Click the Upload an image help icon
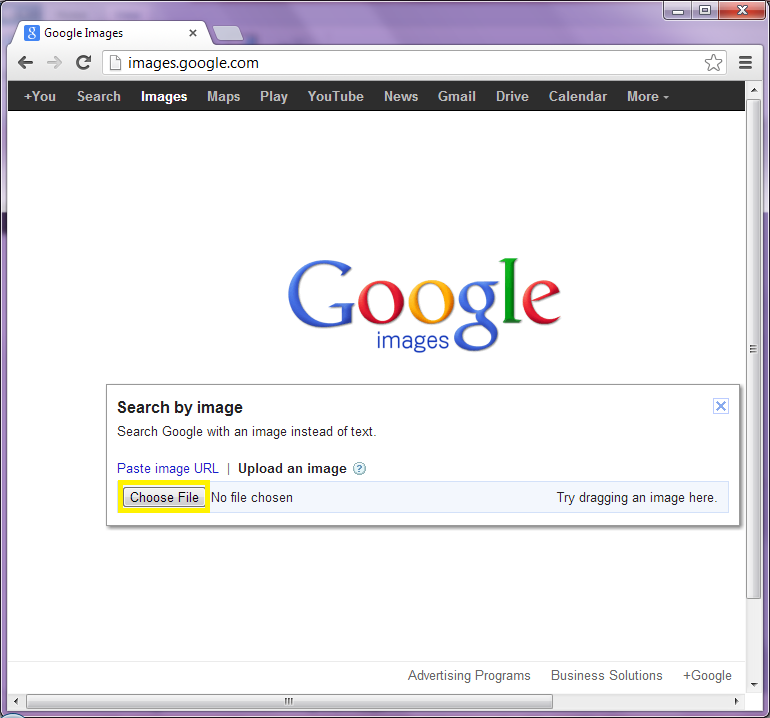770x718 pixels. click(359, 469)
